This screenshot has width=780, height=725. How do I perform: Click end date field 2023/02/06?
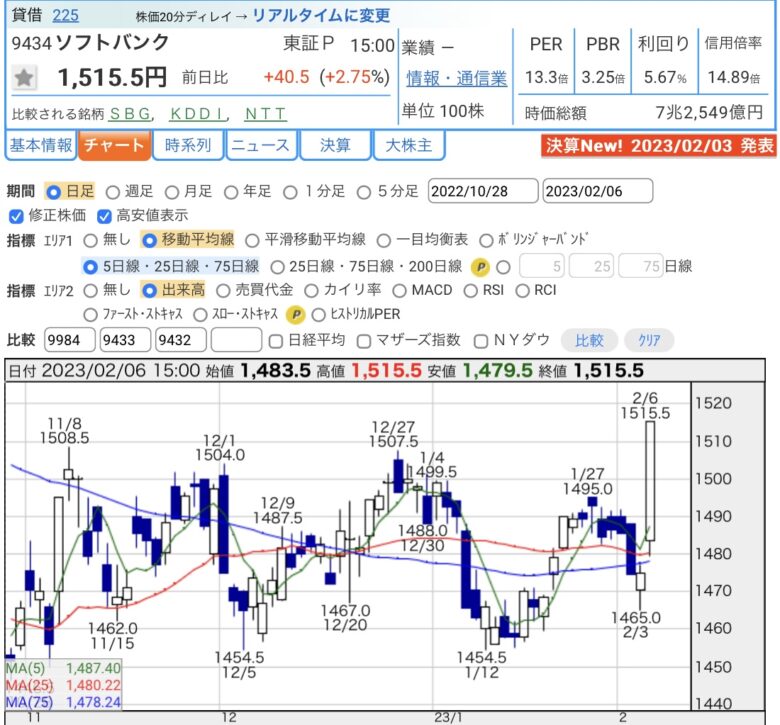coord(597,191)
